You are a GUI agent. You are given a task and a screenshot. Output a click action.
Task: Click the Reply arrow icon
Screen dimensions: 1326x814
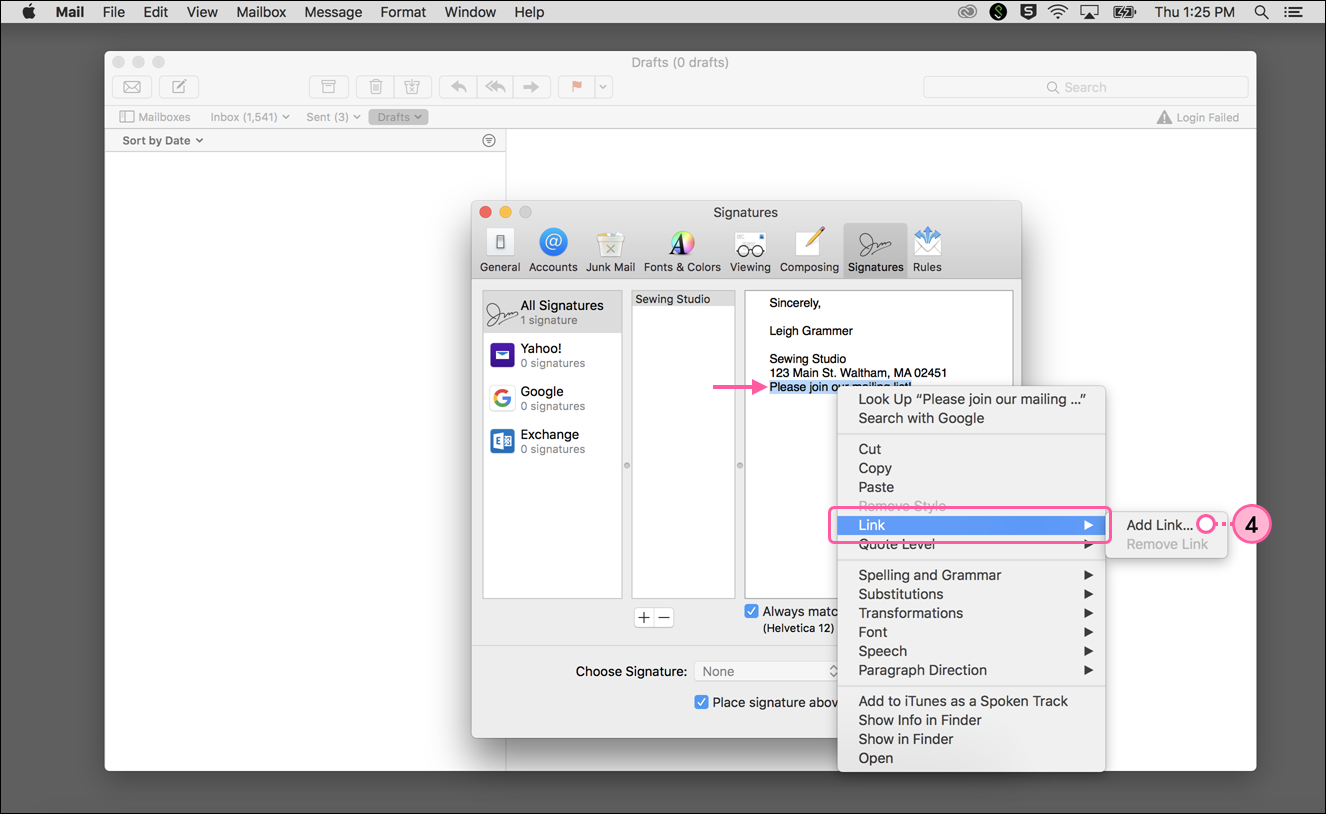458,87
